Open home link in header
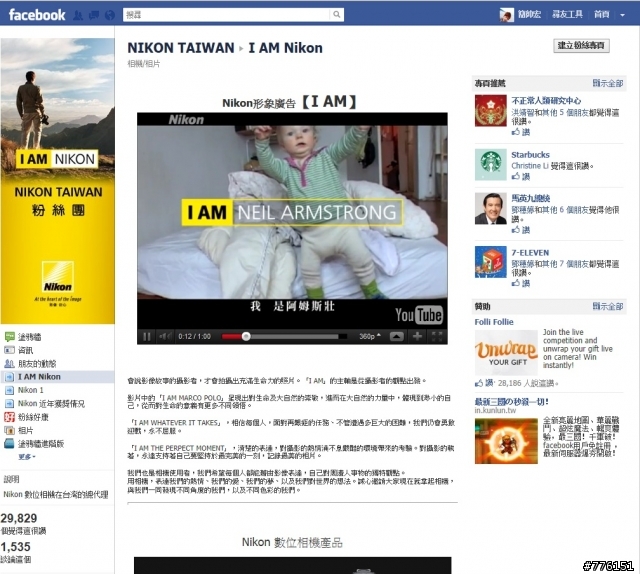The image size is (640, 574). pyautogui.click(x=602, y=15)
